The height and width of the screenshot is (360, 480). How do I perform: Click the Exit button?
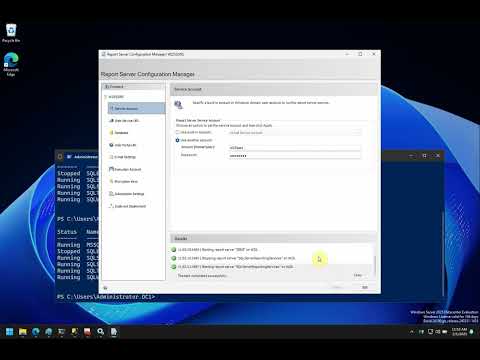(365, 287)
